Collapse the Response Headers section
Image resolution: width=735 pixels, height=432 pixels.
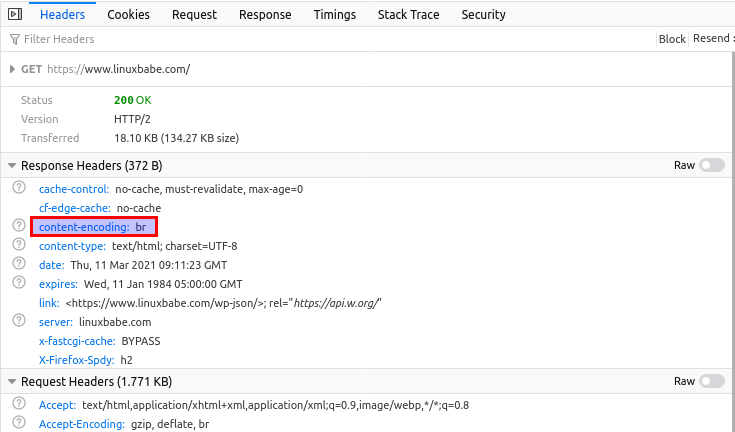12,165
